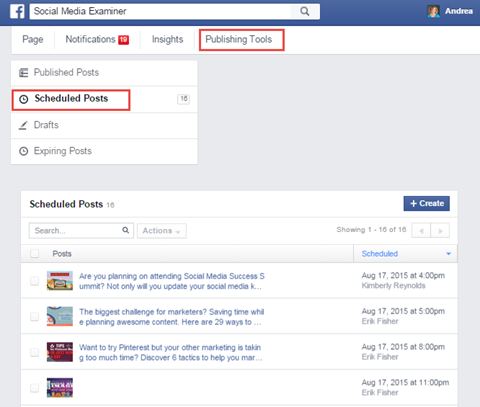
Task: Tick checkbox for Social Media Success Summit post
Action: (34, 281)
